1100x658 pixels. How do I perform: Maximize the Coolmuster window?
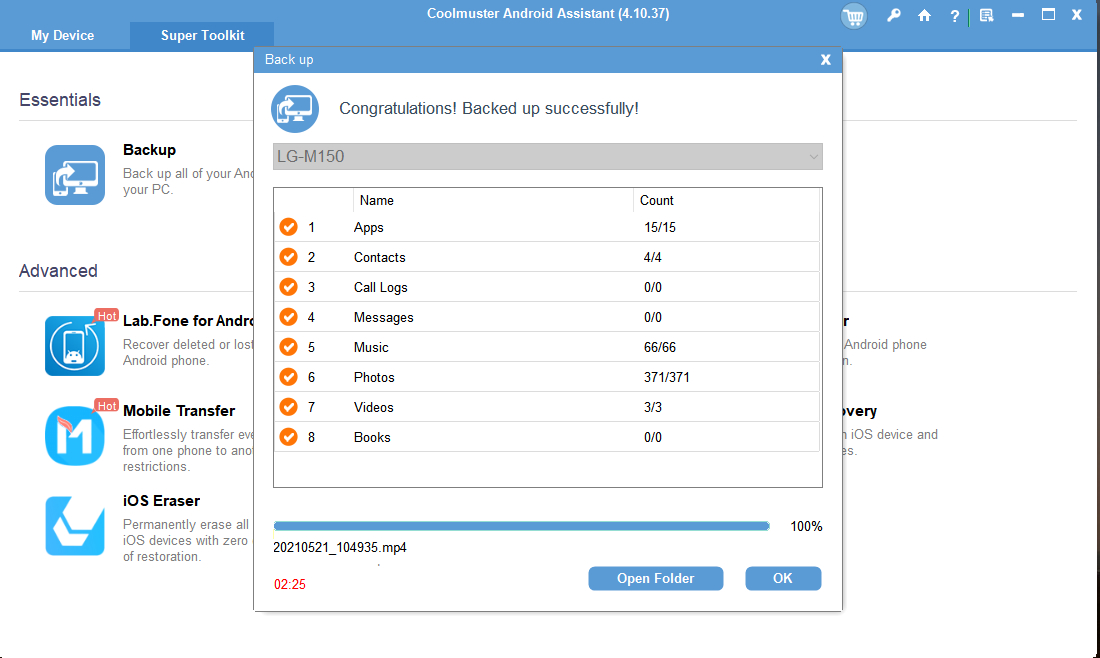pyautogui.click(x=1048, y=15)
